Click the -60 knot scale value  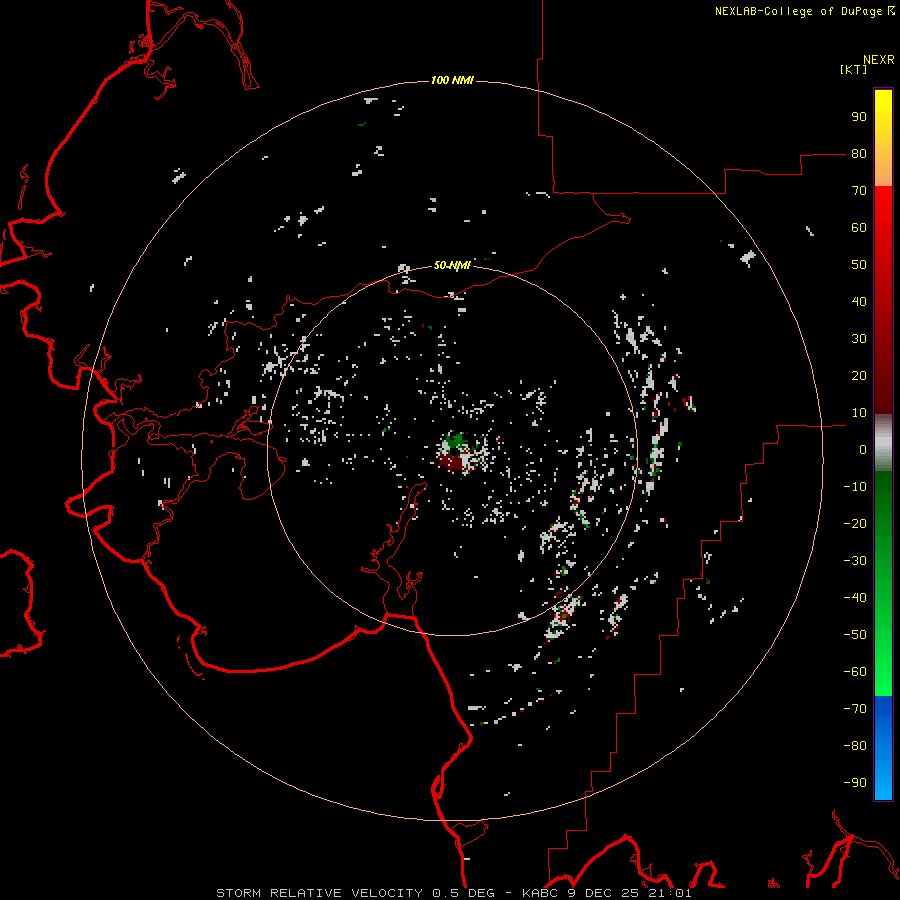coord(855,672)
